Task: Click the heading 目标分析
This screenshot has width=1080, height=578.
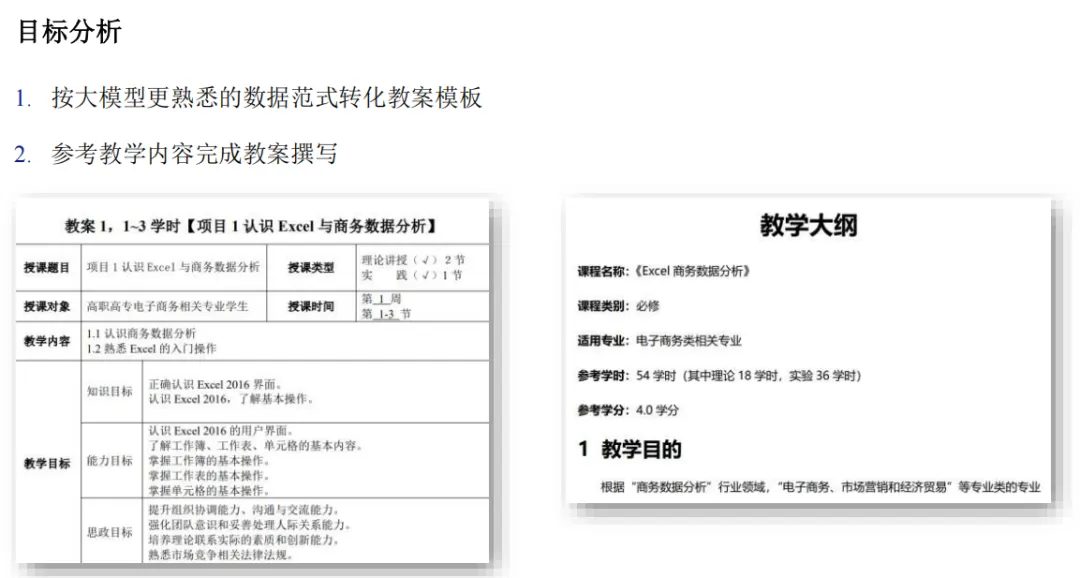Action: pos(70,32)
